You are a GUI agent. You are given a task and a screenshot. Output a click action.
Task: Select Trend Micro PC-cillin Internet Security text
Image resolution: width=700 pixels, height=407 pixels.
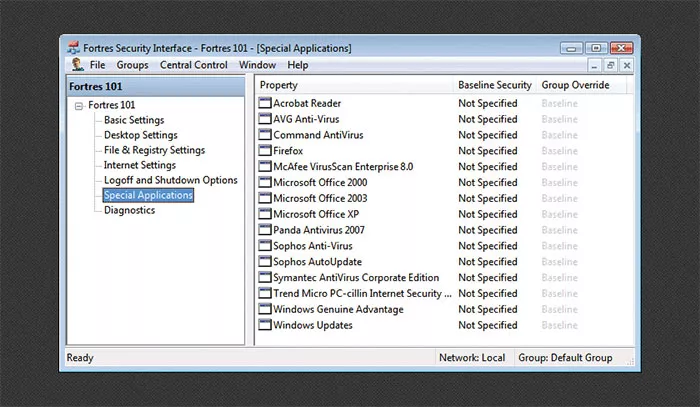(x=362, y=293)
